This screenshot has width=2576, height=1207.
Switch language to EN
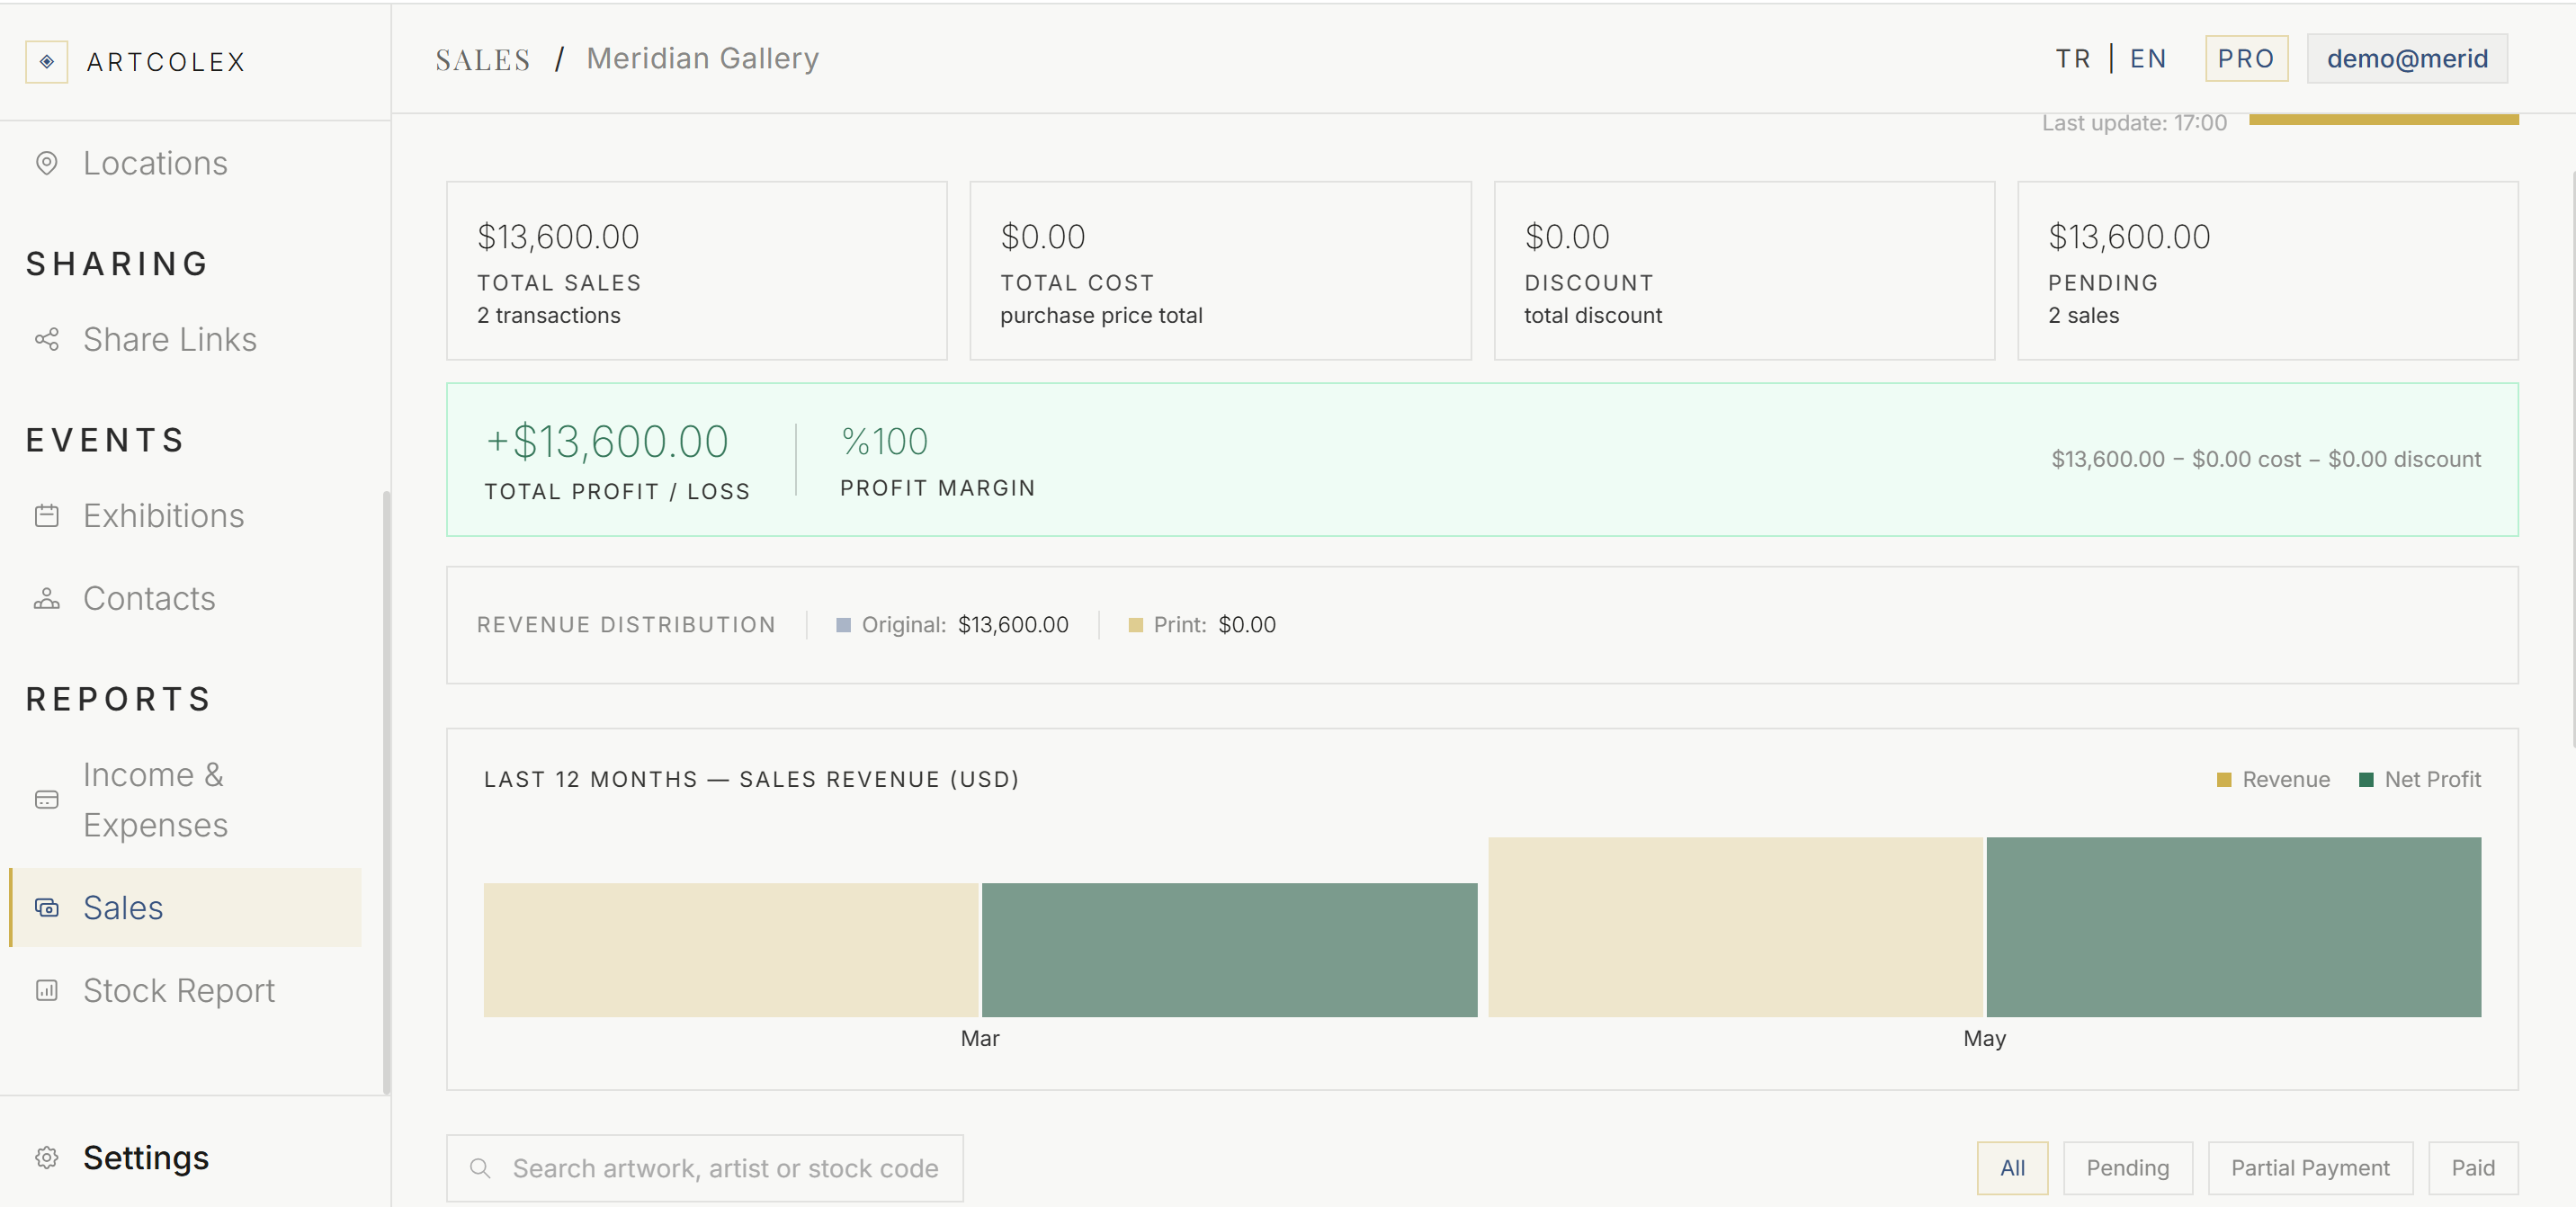tap(2147, 59)
